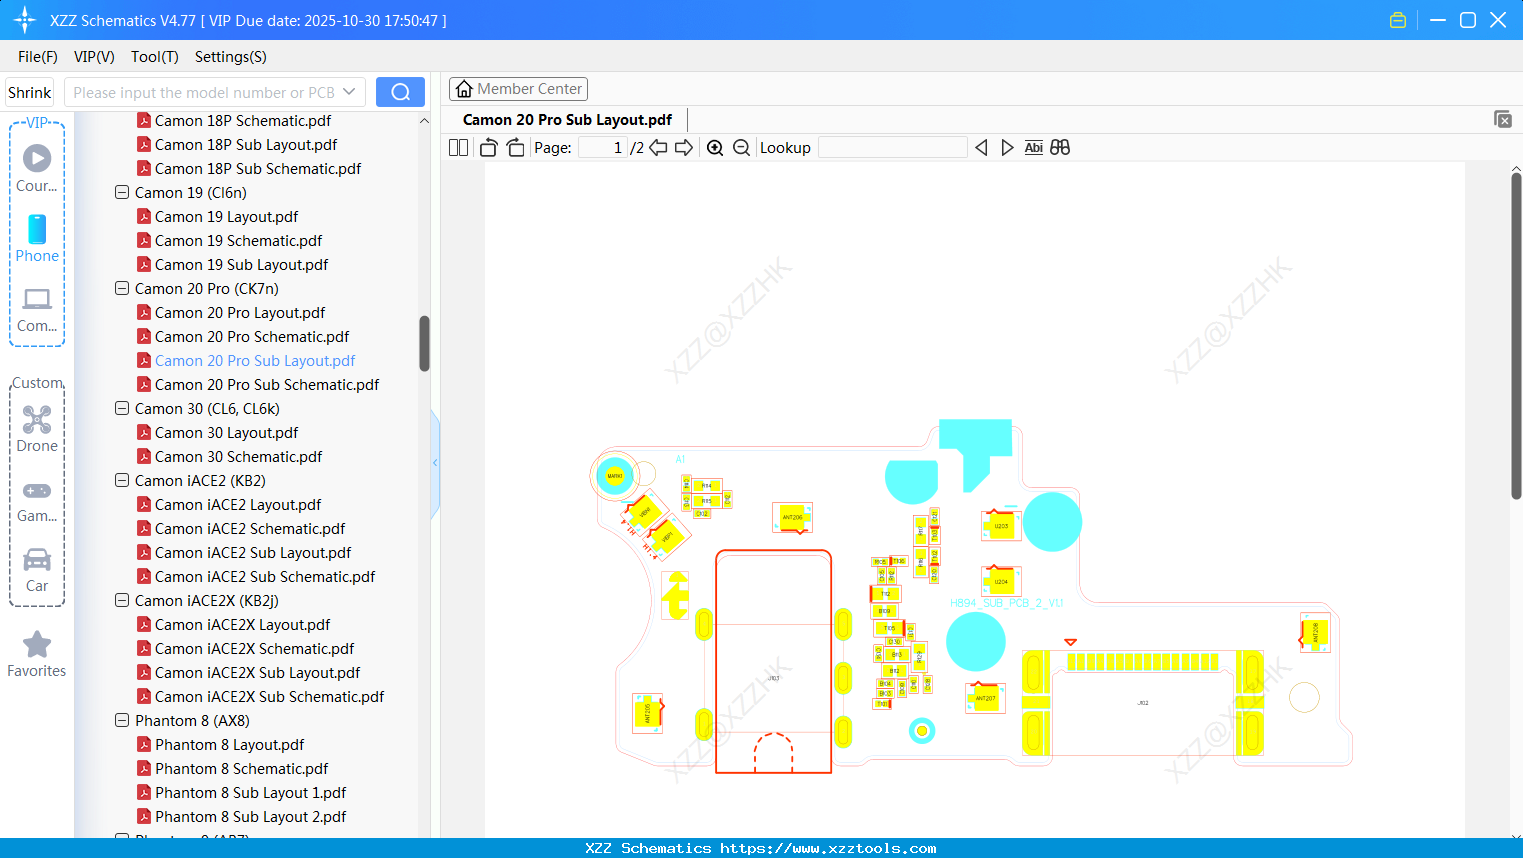
Task: Open Camon 30 Layout.pdf
Action: [226, 432]
